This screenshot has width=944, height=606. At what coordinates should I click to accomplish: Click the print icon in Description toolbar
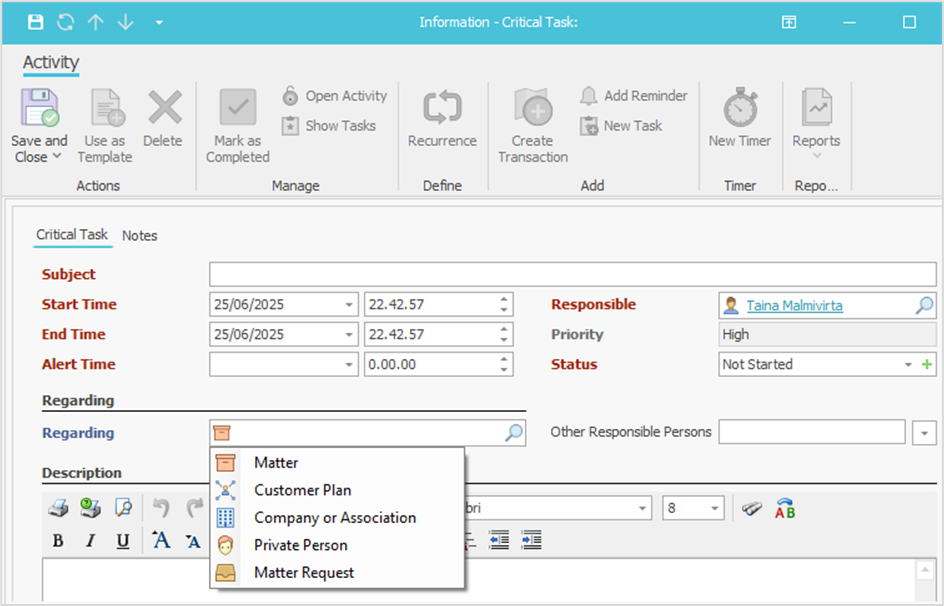pos(58,508)
